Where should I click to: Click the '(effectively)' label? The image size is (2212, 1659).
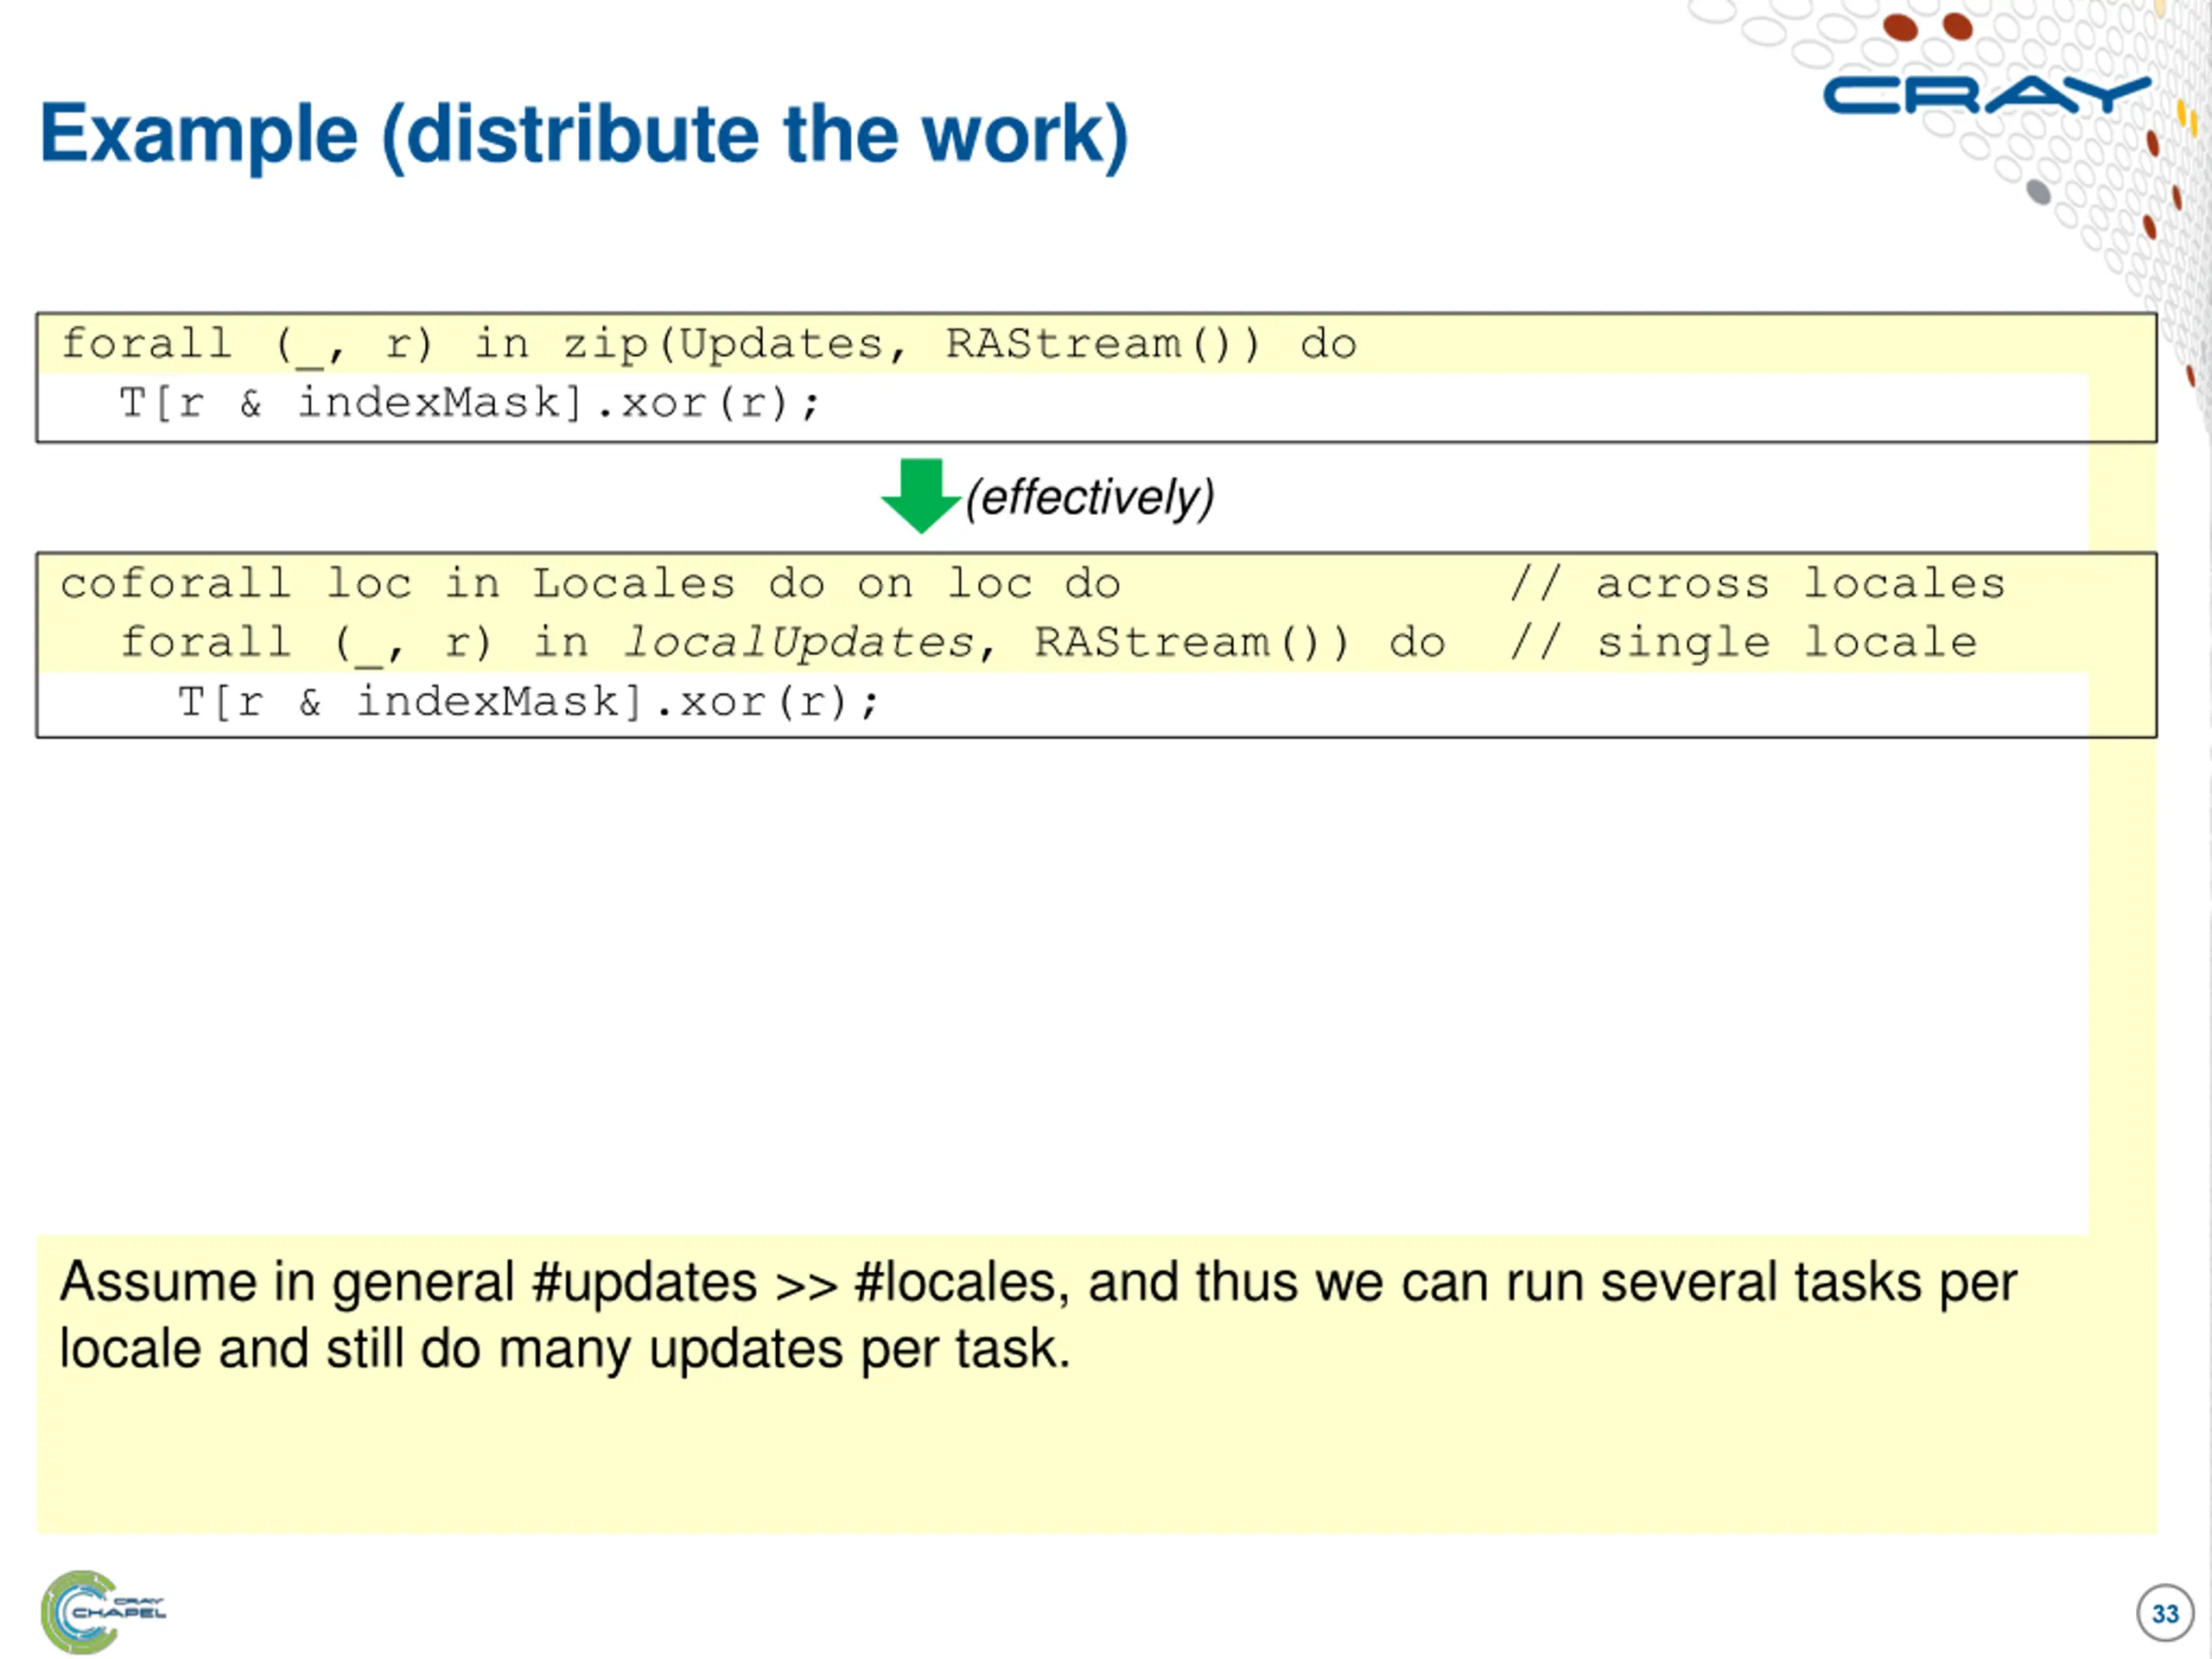click(x=1089, y=497)
